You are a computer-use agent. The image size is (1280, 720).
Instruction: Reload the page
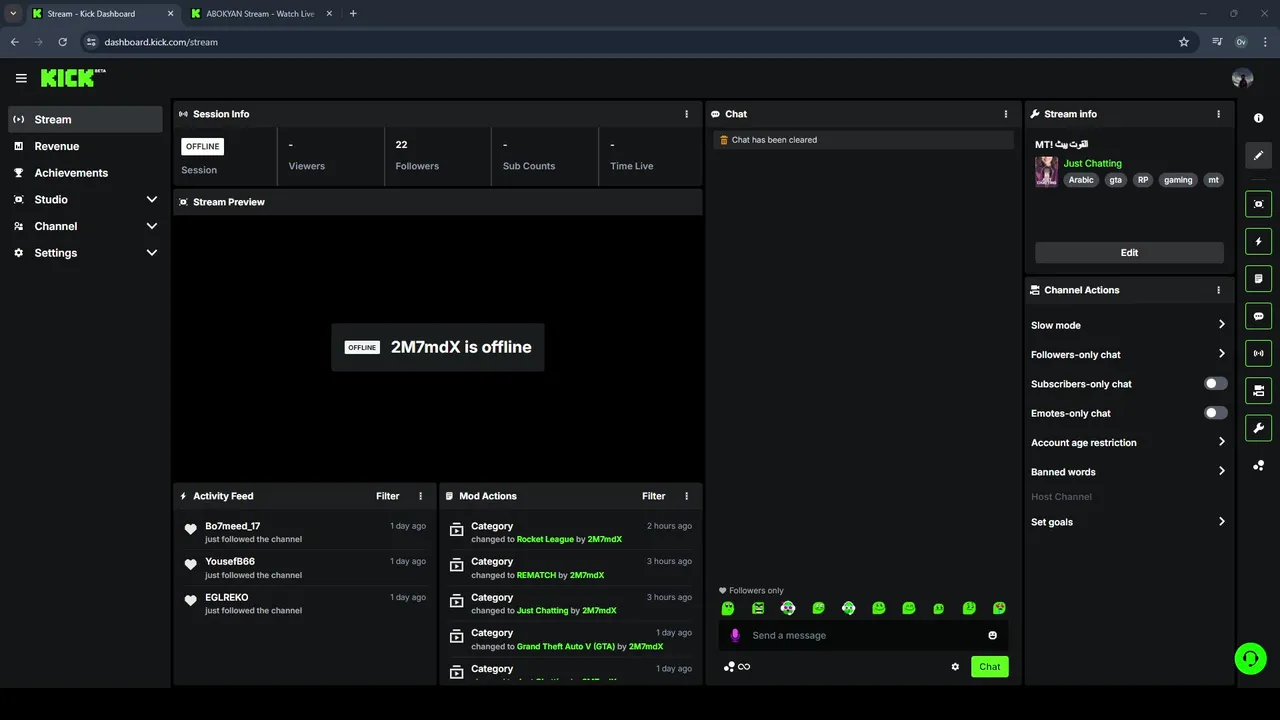pos(62,42)
